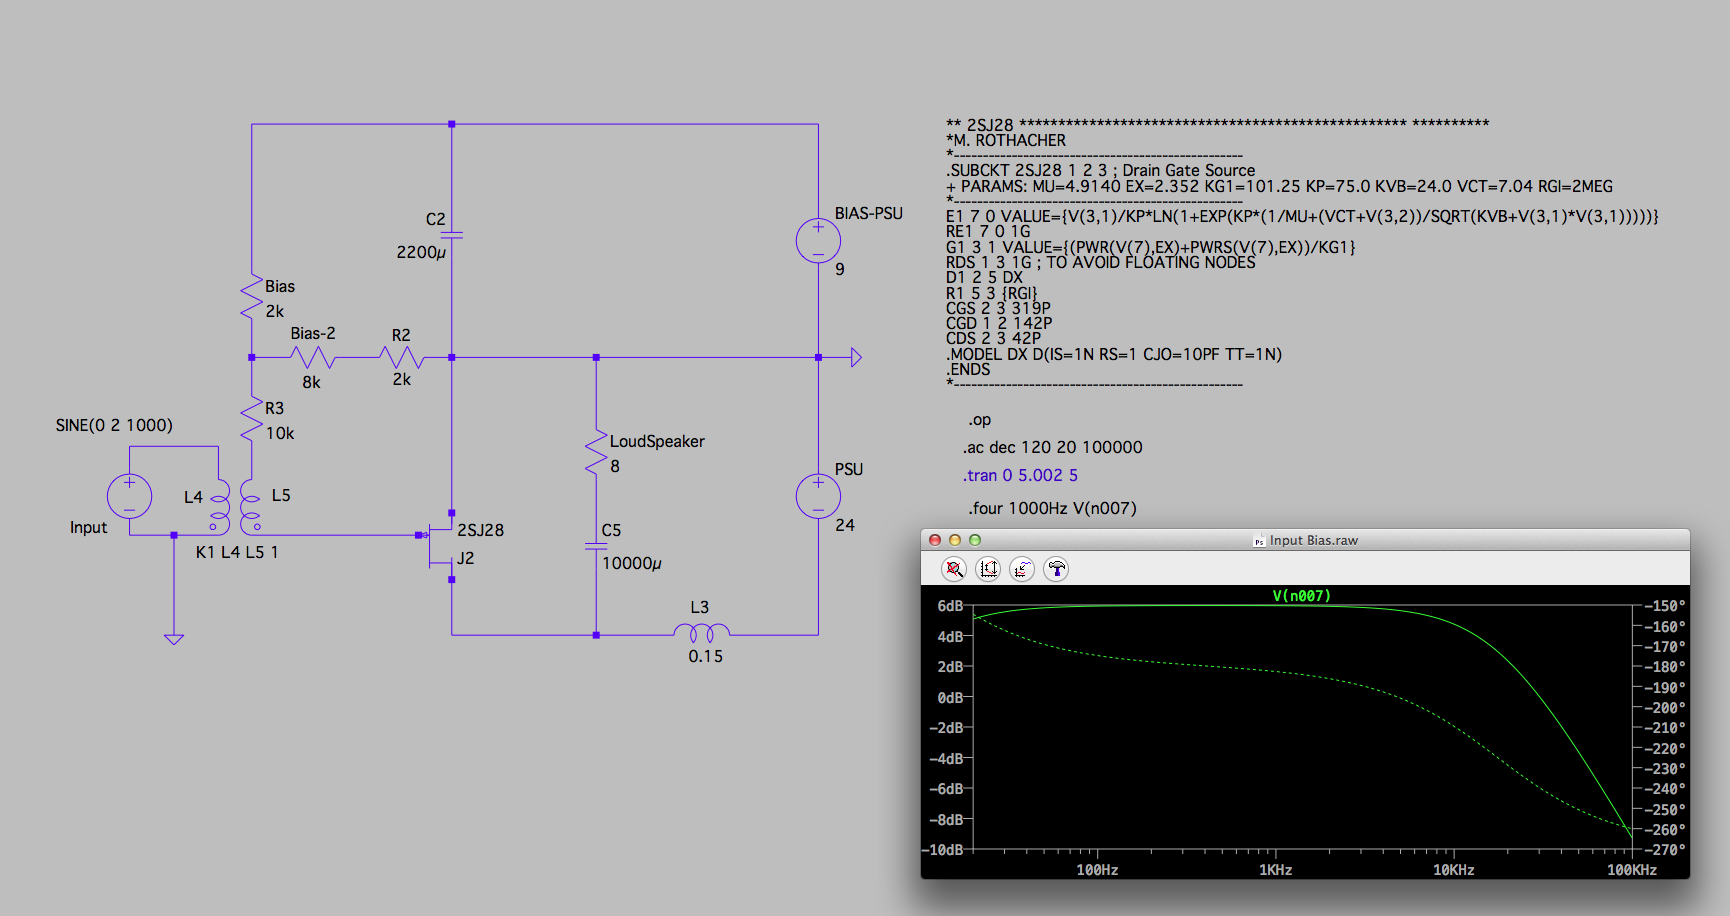Select the LoudSpeaker resistor symbol
This screenshot has height=916, width=1730.
596,452
